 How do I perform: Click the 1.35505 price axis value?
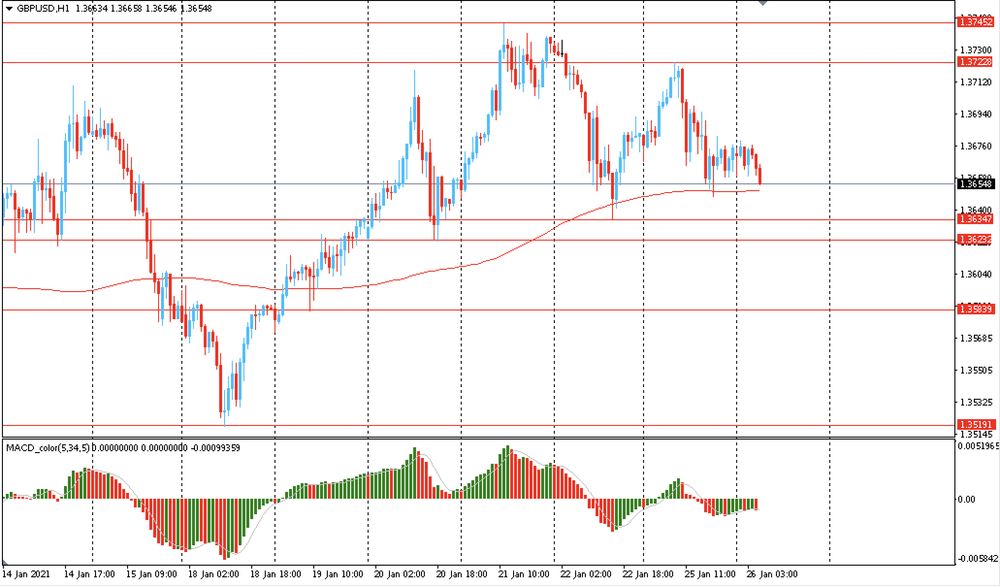click(x=976, y=370)
